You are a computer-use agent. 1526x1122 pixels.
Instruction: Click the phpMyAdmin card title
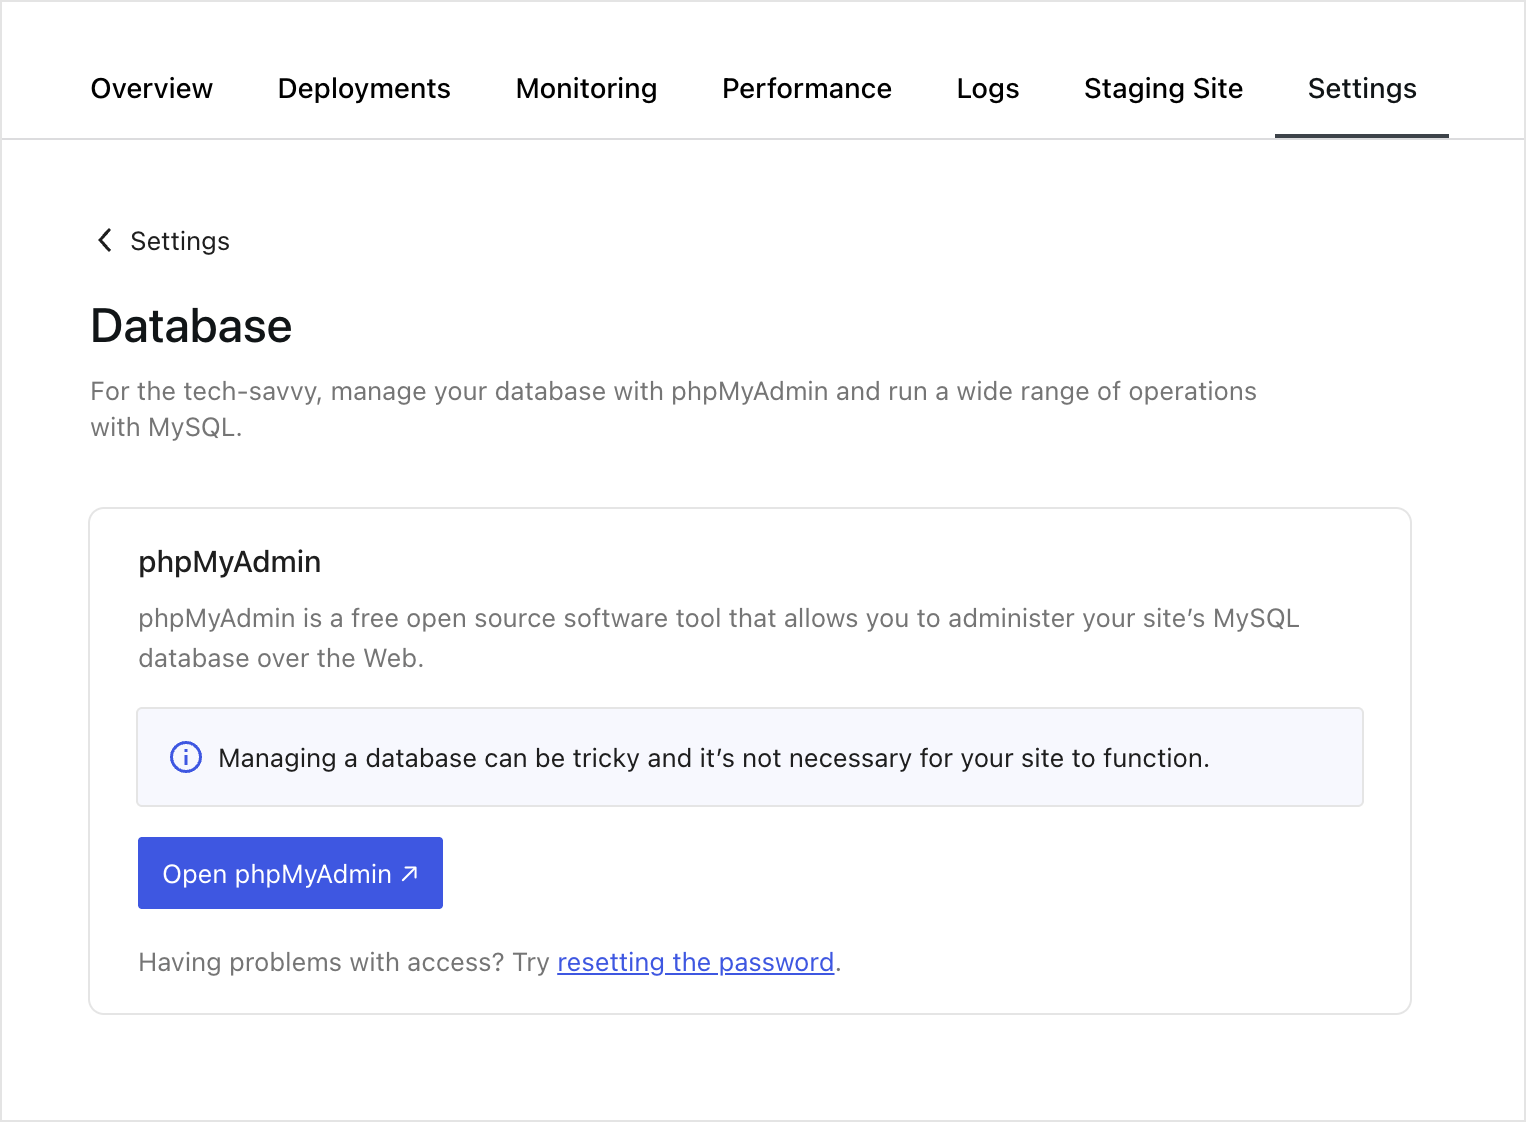[x=229, y=562]
